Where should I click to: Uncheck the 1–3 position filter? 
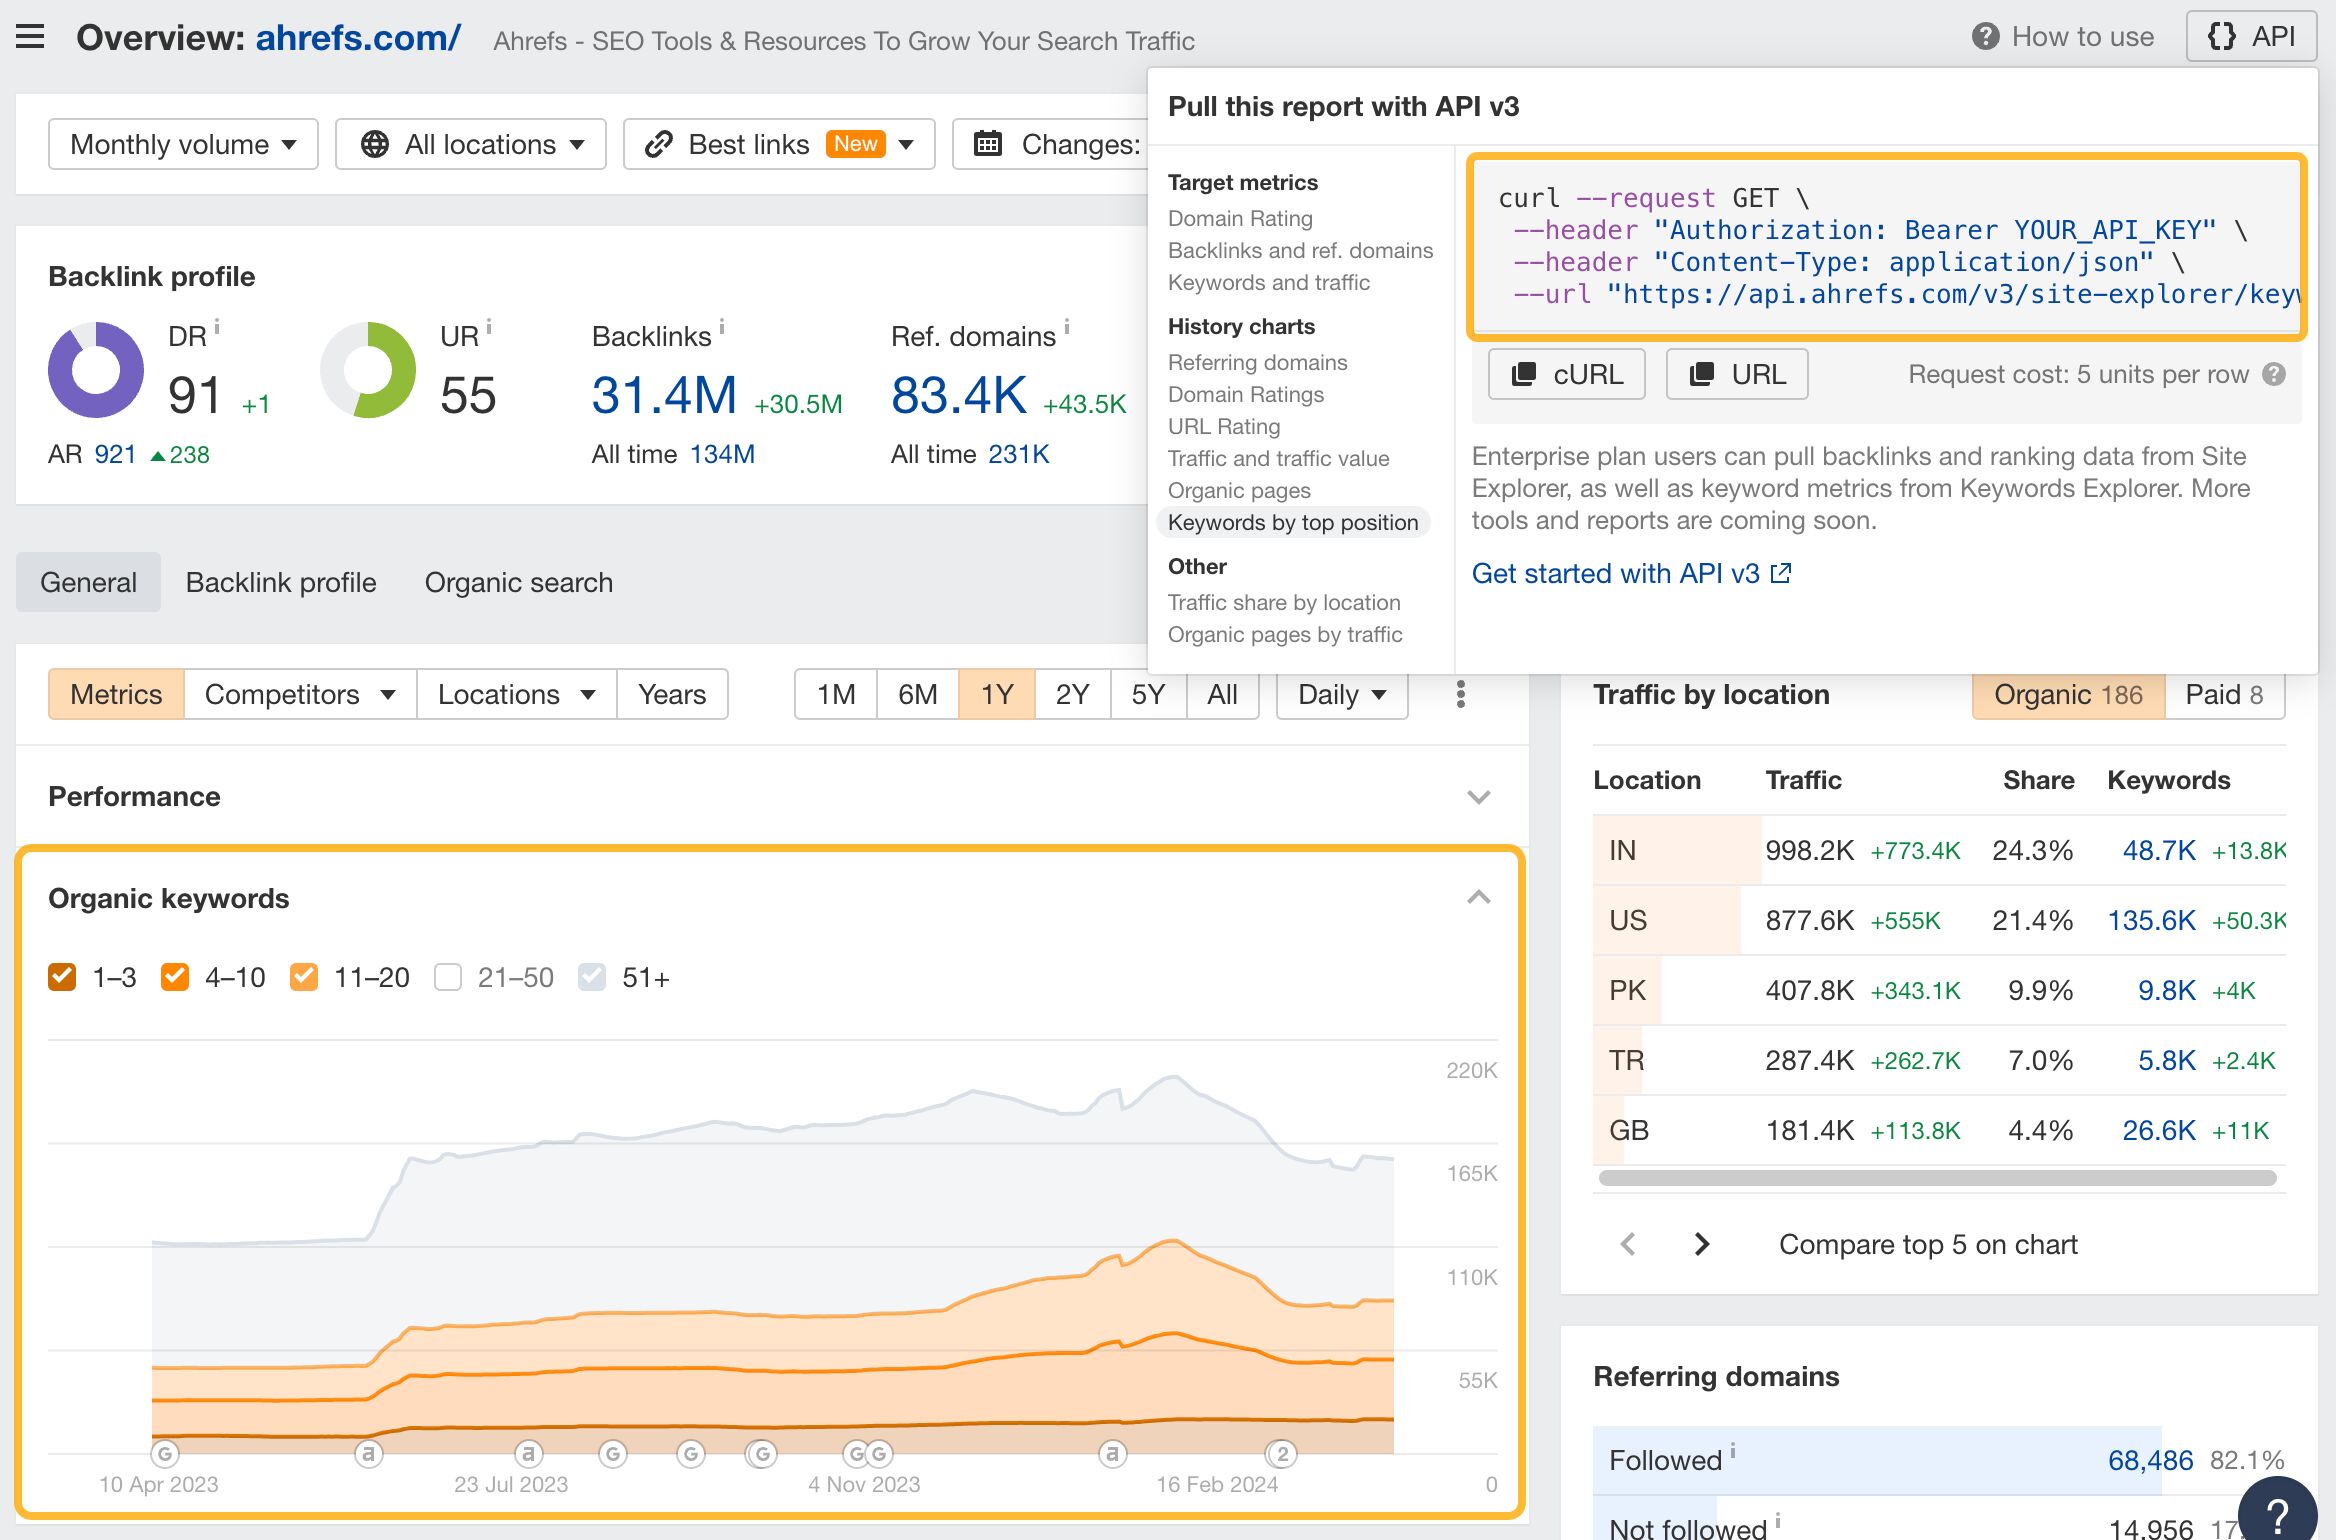(x=62, y=977)
